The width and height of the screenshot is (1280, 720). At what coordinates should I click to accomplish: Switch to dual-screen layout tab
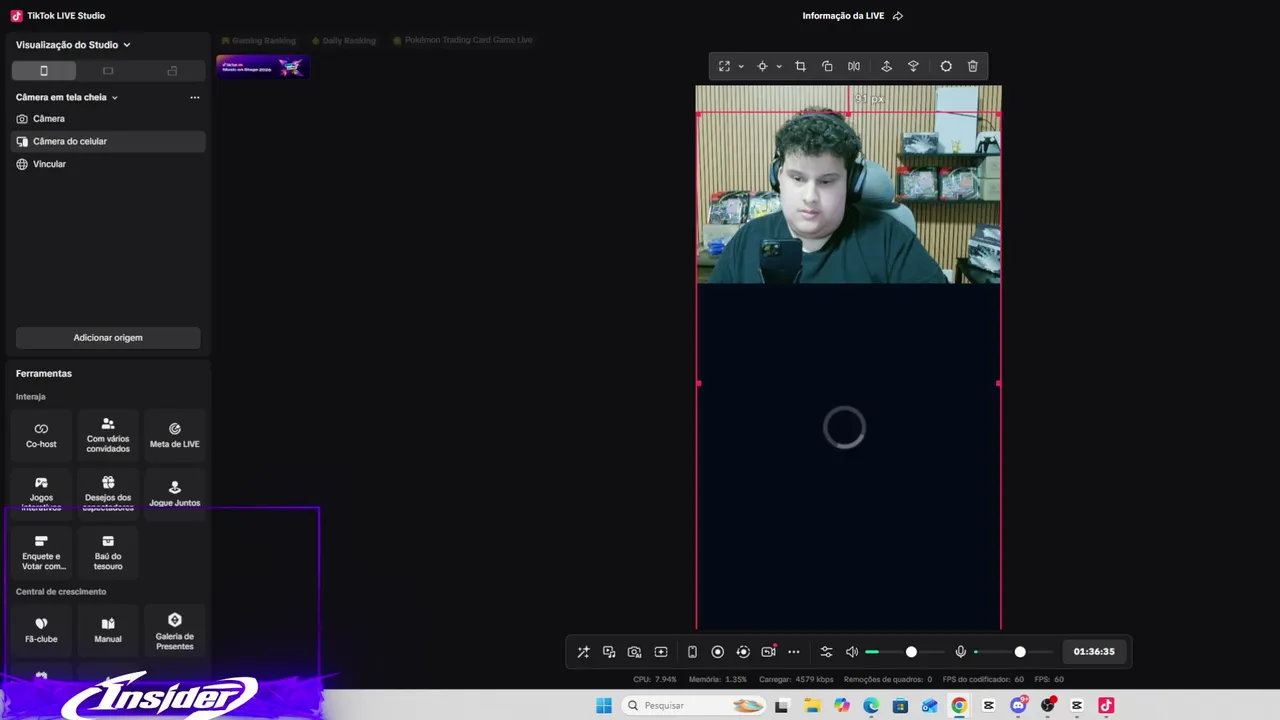pos(172,71)
